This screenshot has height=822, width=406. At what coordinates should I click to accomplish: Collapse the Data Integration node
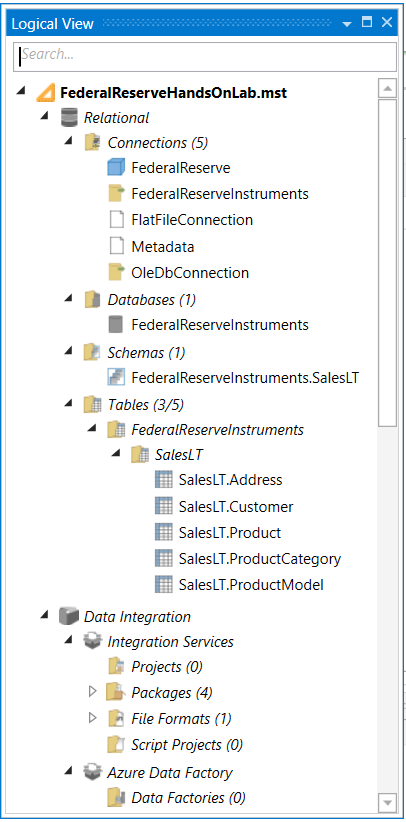coord(45,614)
